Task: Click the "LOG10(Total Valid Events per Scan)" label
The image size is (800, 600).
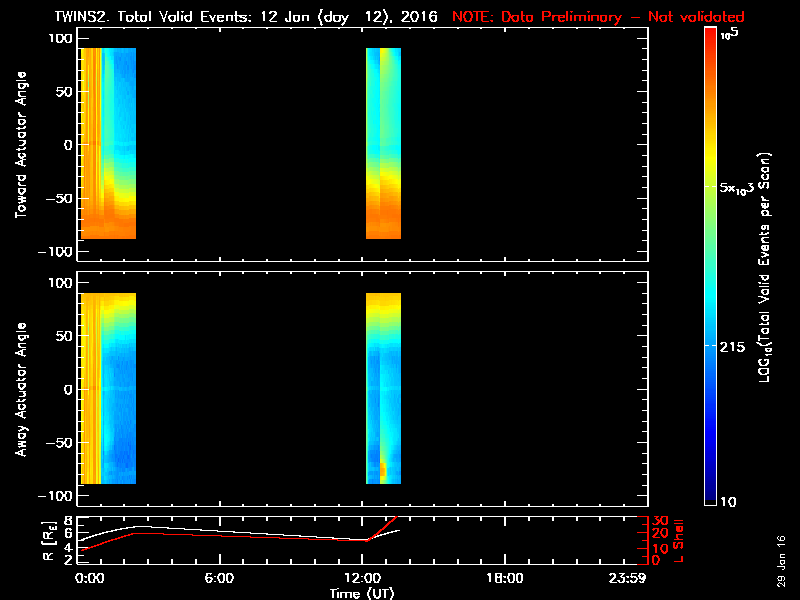Action: pyautogui.click(x=764, y=267)
